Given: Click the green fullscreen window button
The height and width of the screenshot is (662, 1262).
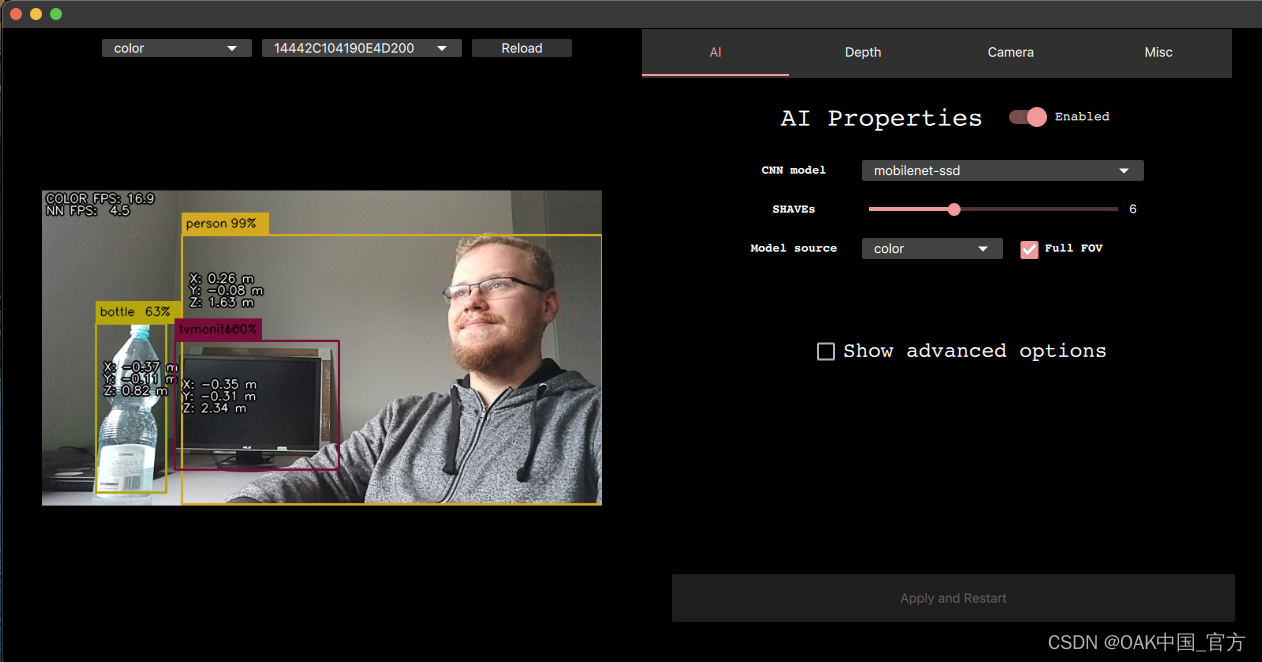Looking at the screenshot, I should (x=56, y=14).
